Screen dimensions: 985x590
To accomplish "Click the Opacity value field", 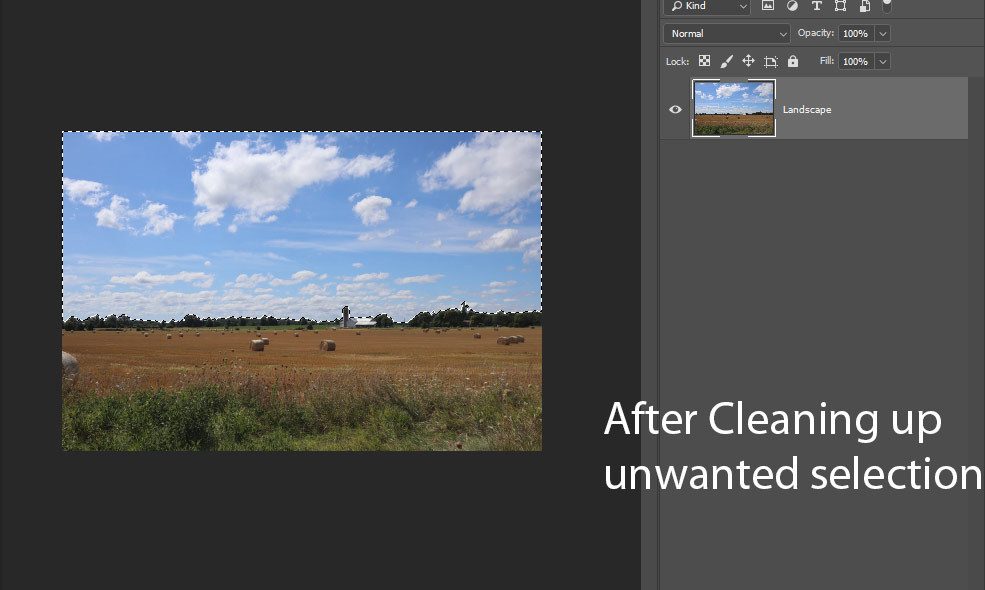I will pos(855,33).
